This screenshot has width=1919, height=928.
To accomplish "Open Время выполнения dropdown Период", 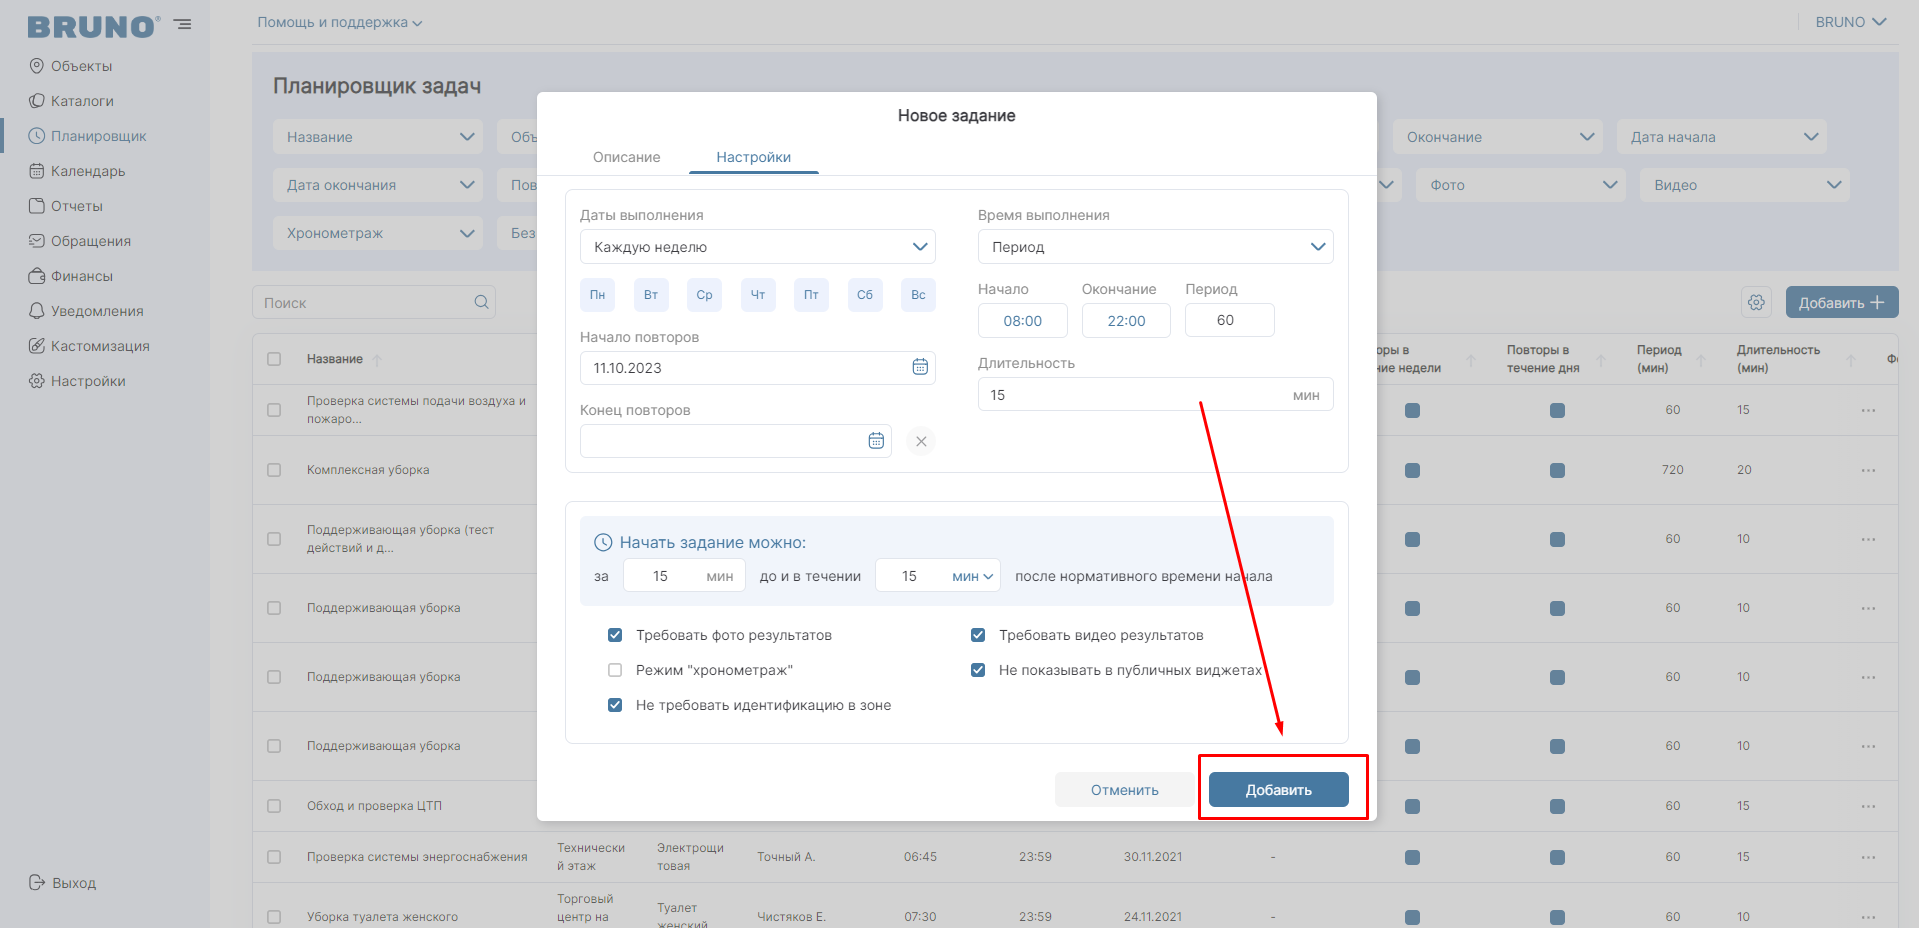I will click(x=1156, y=247).
